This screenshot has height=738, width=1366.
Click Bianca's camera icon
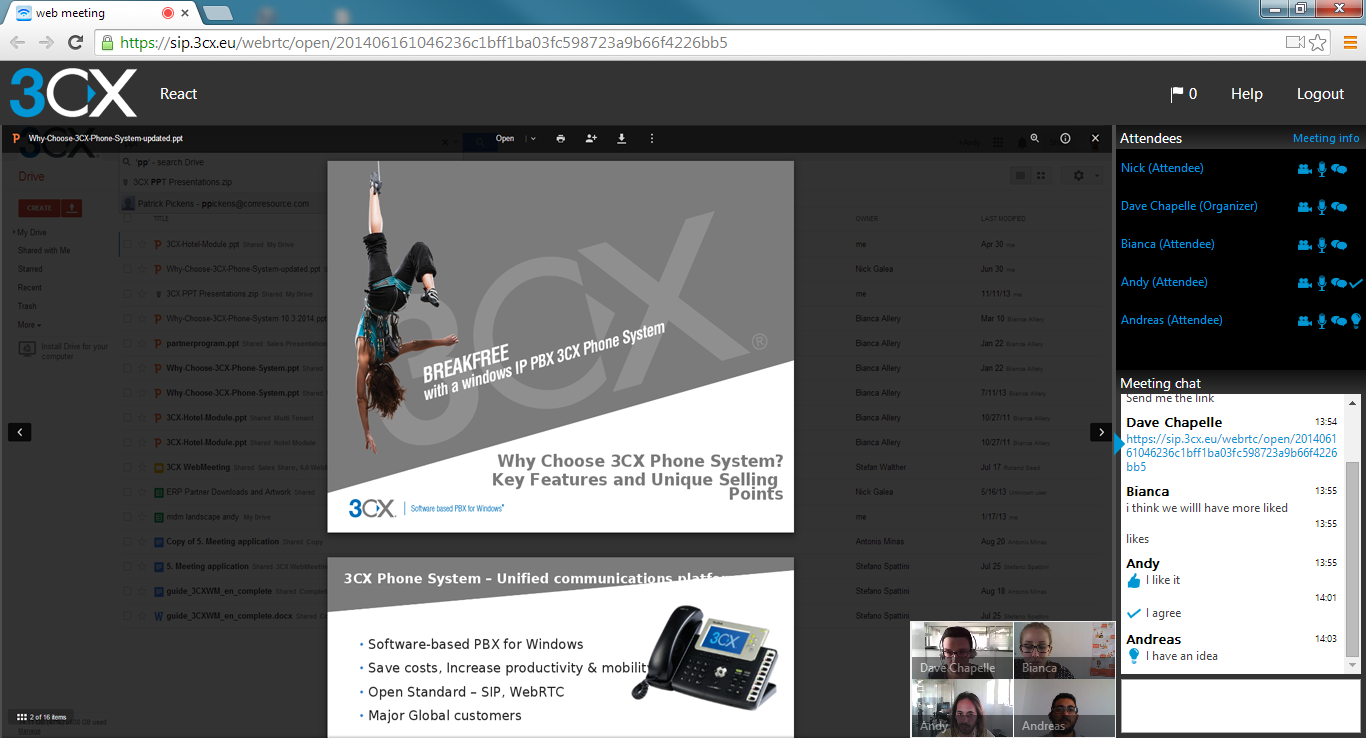(x=1304, y=245)
